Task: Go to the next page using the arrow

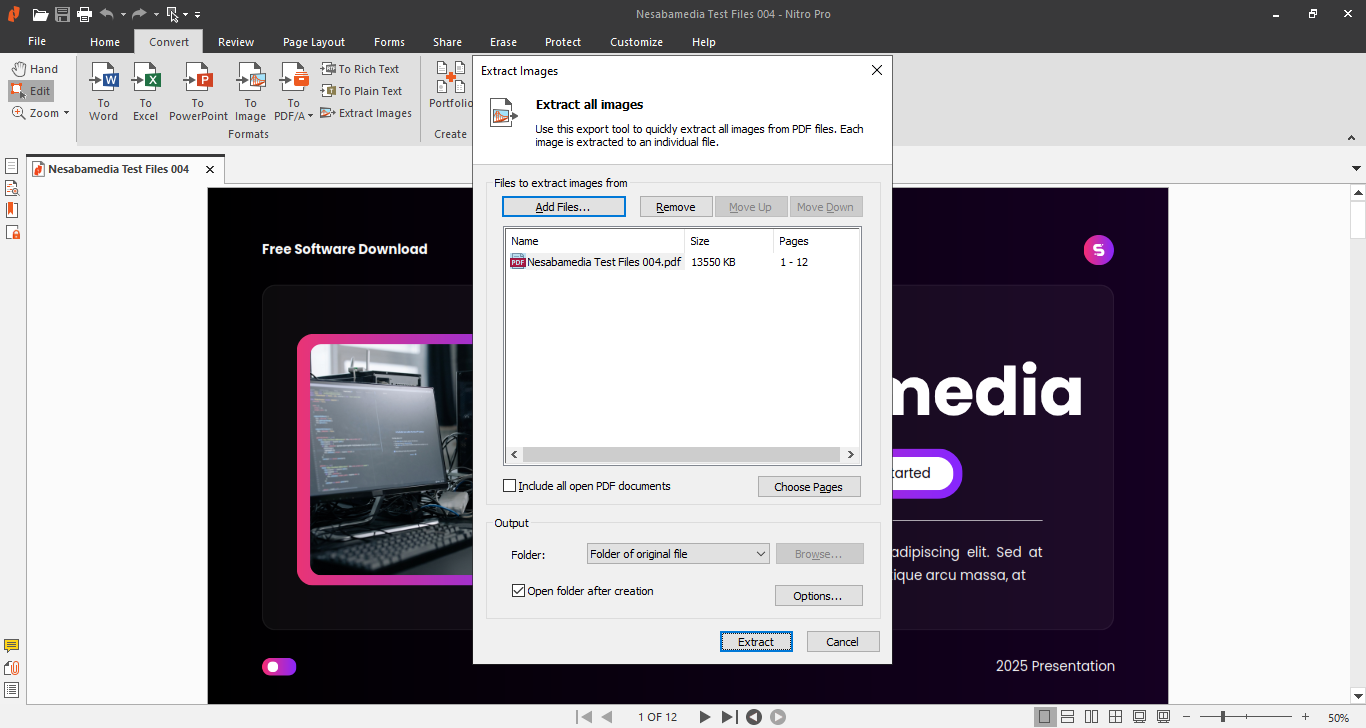Action: 704,717
